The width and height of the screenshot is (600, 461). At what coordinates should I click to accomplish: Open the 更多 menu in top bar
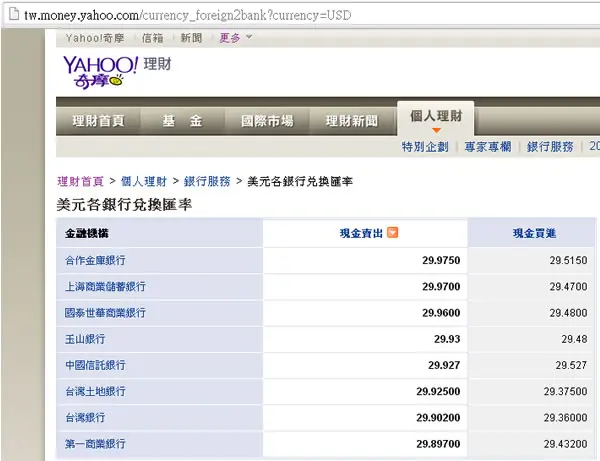click(x=230, y=37)
